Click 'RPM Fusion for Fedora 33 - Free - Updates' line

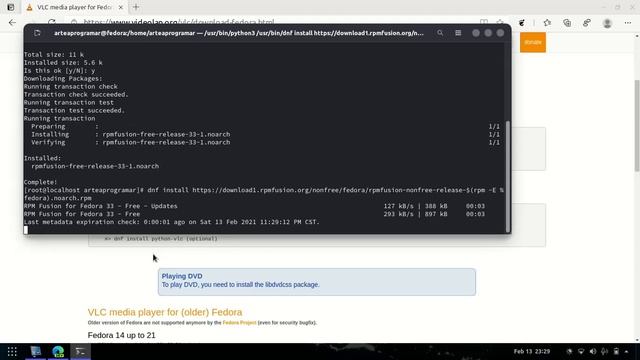[x=100, y=206]
